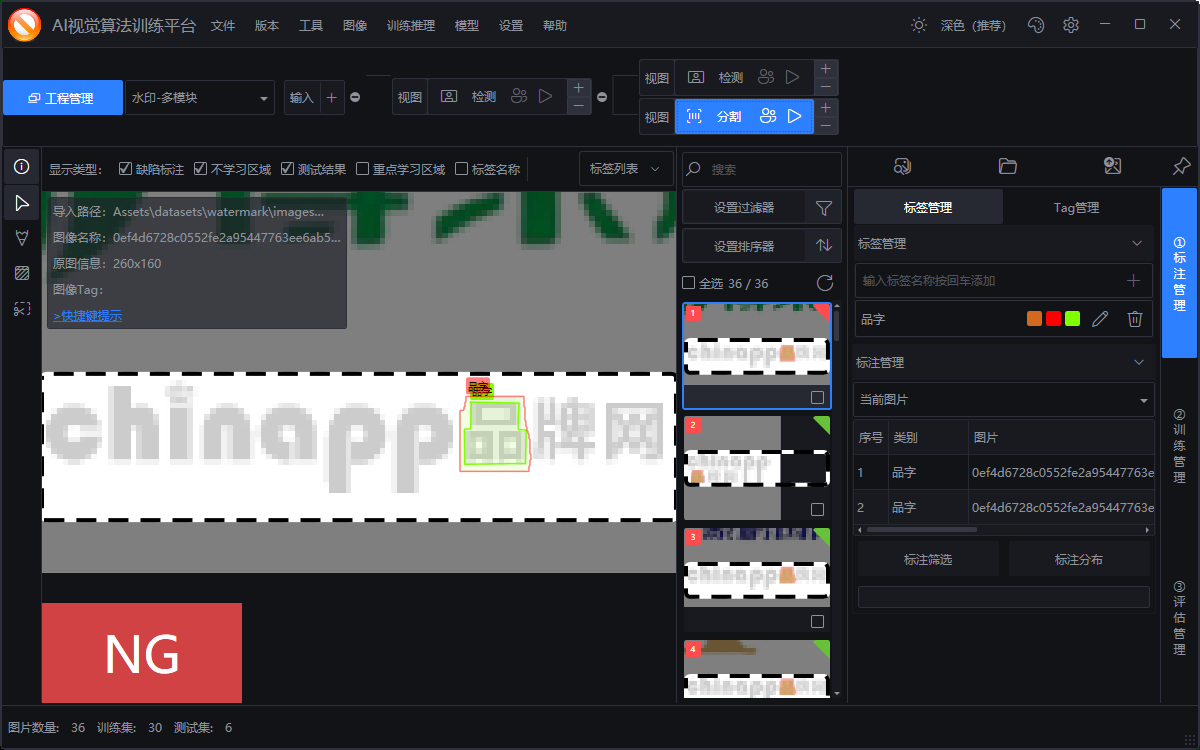Select thumbnail number 2 in image list
The height and width of the screenshot is (750, 1200).
pyautogui.click(x=757, y=467)
